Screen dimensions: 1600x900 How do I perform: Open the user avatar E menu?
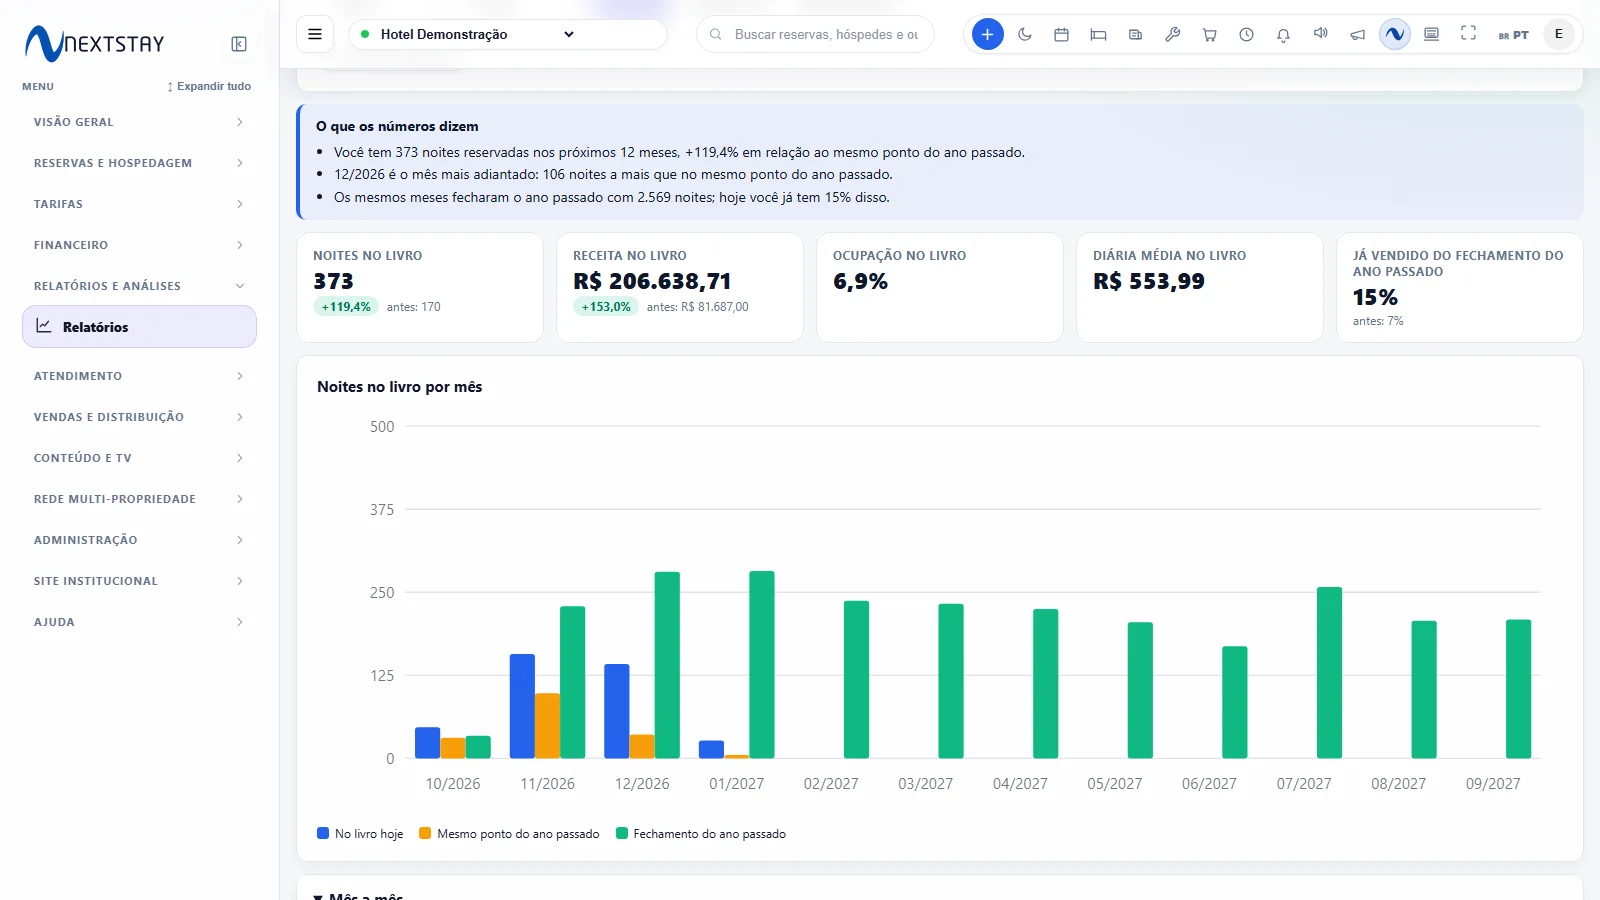(x=1558, y=34)
